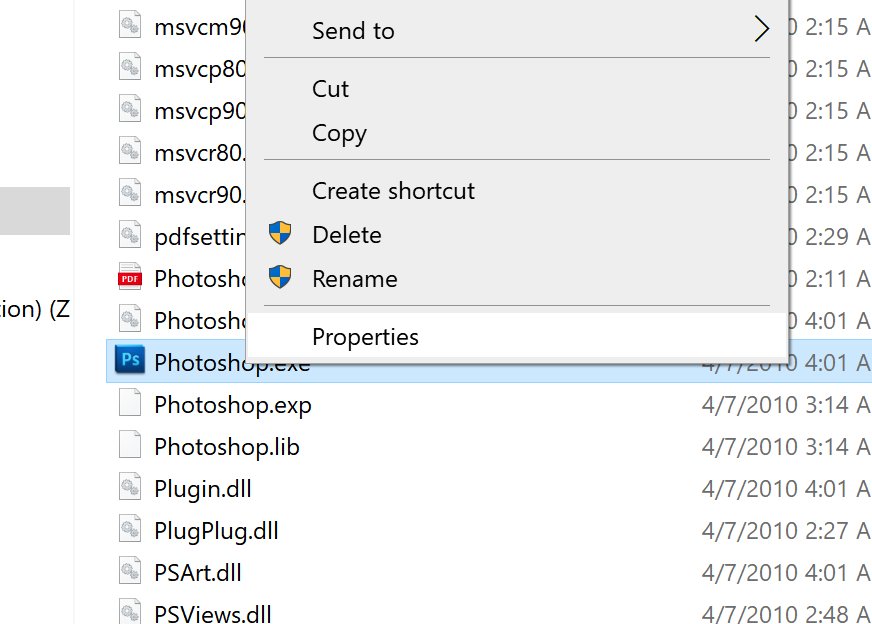The width and height of the screenshot is (872, 624).
Task: Expand the Send to submenu arrow
Action: 761,30
